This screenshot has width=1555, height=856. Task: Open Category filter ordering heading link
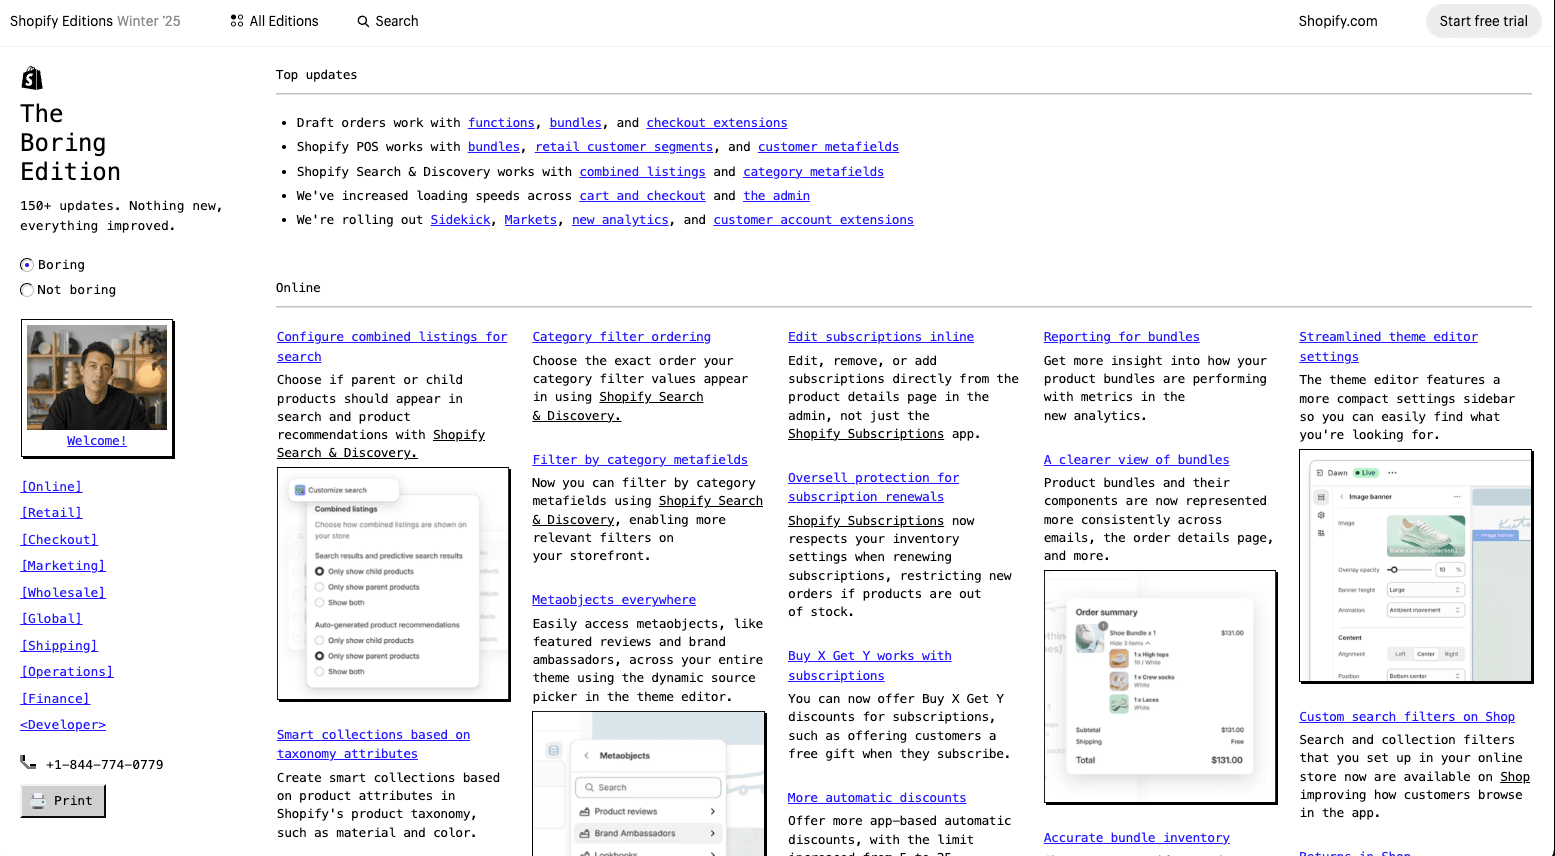[x=621, y=337]
